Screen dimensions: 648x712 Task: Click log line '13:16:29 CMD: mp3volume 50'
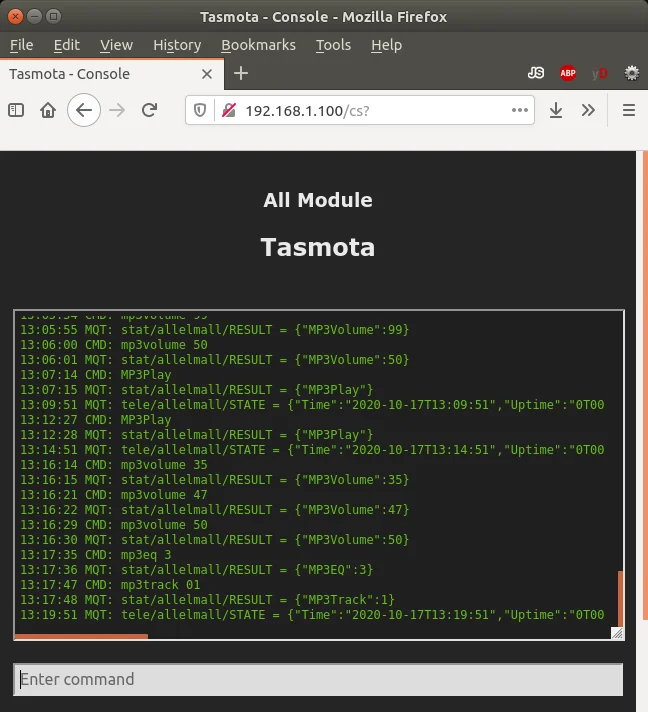pos(114,524)
